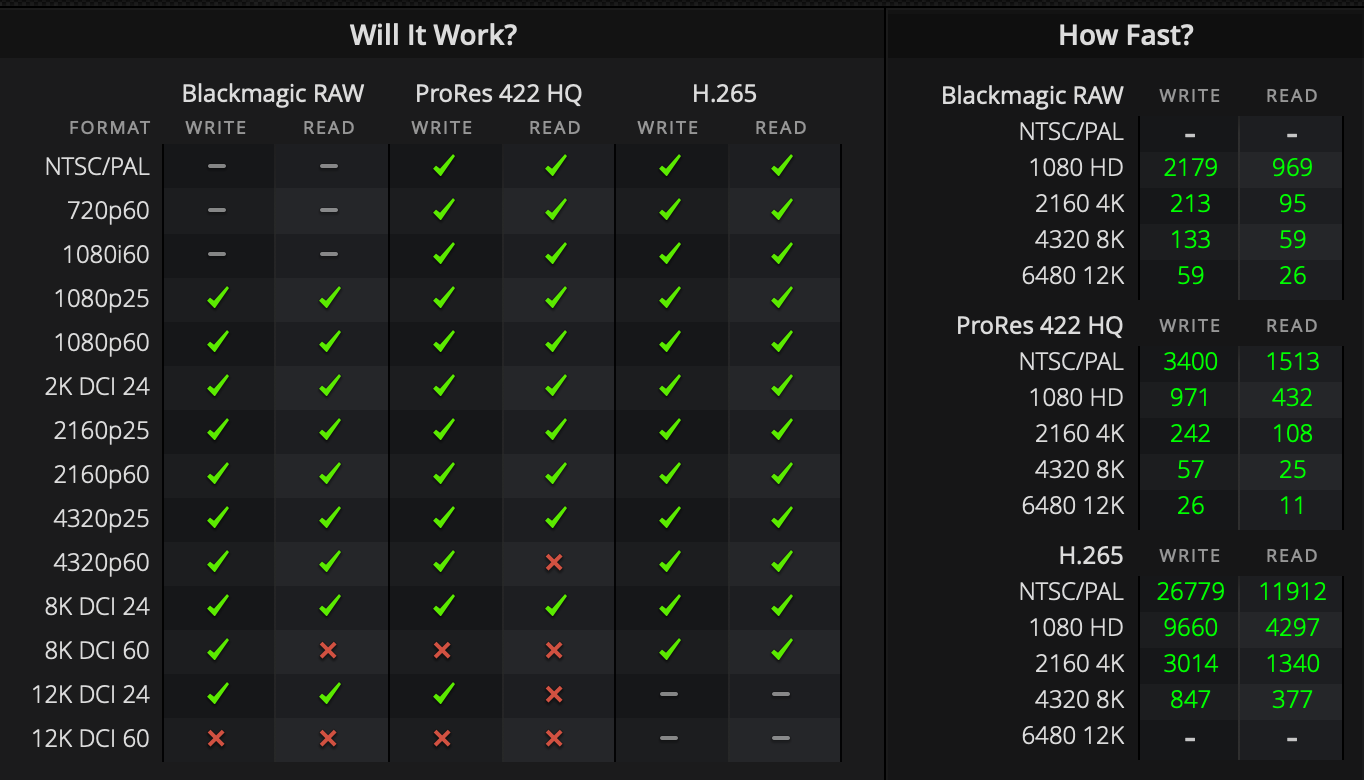Image resolution: width=1364 pixels, height=780 pixels.
Task: Click the green check for 12K DCI 24 Blackmagic RAW write
Action: pyautogui.click(x=217, y=693)
